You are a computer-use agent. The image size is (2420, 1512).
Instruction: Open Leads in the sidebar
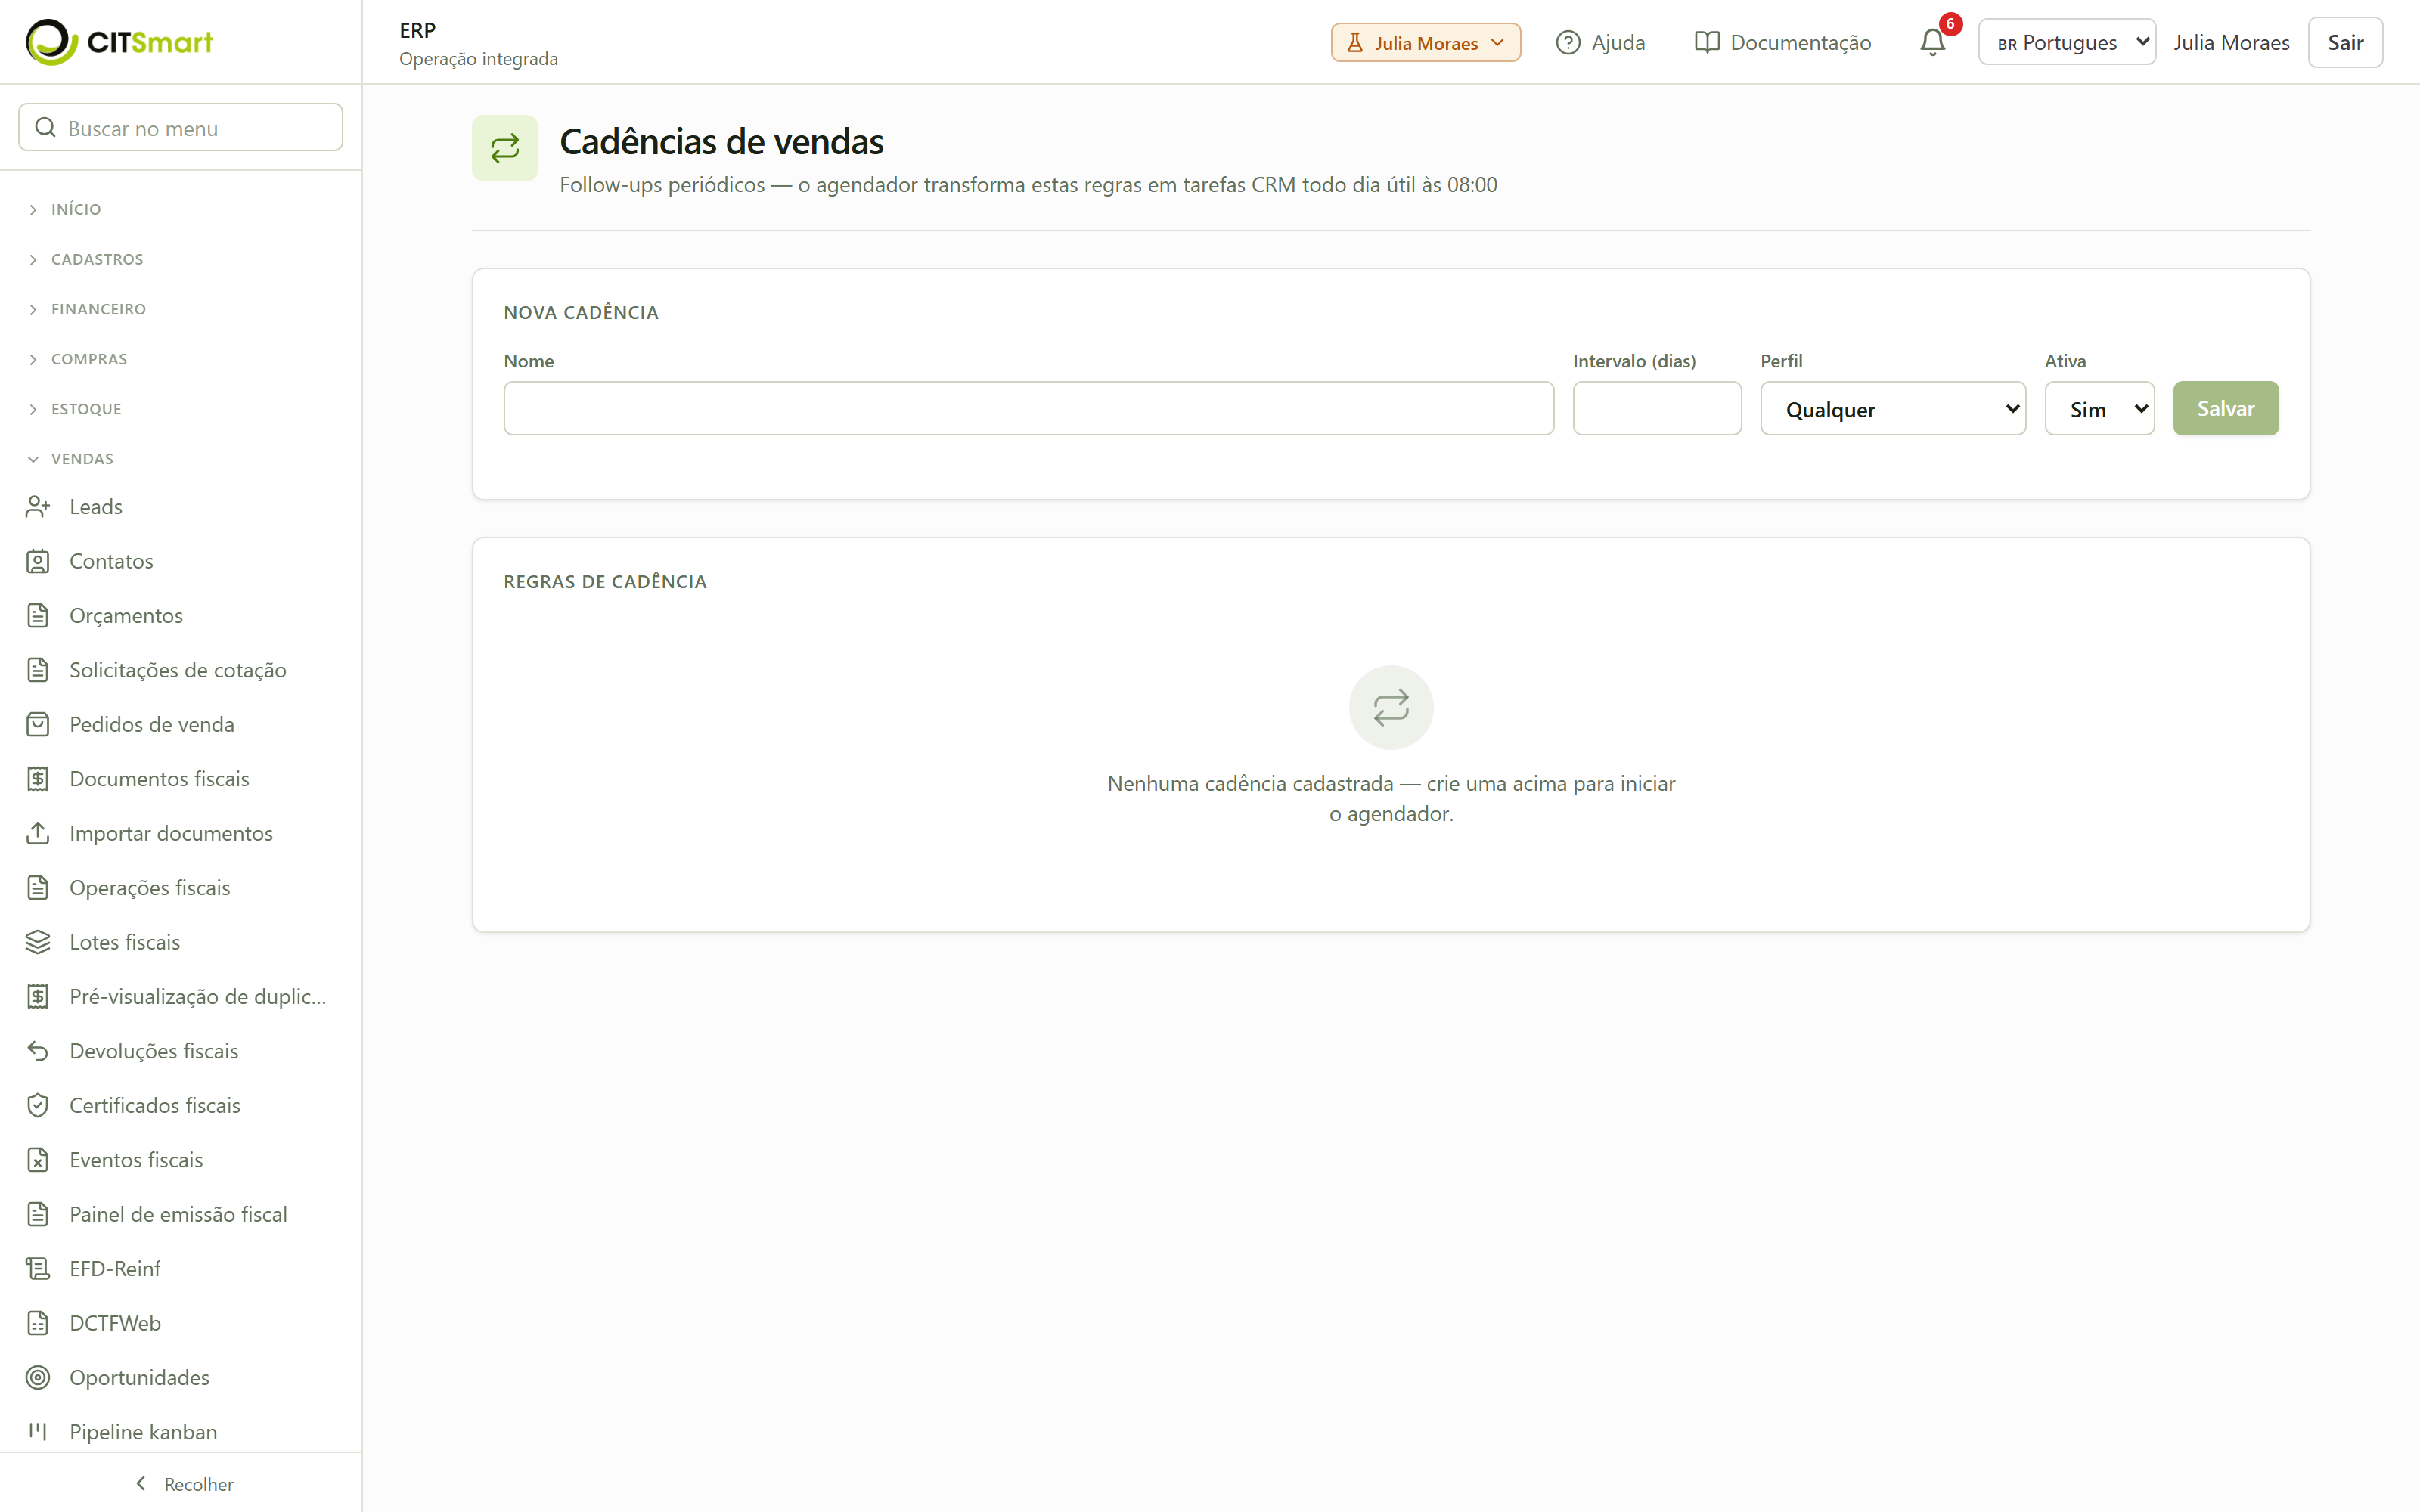pos(180,507)
